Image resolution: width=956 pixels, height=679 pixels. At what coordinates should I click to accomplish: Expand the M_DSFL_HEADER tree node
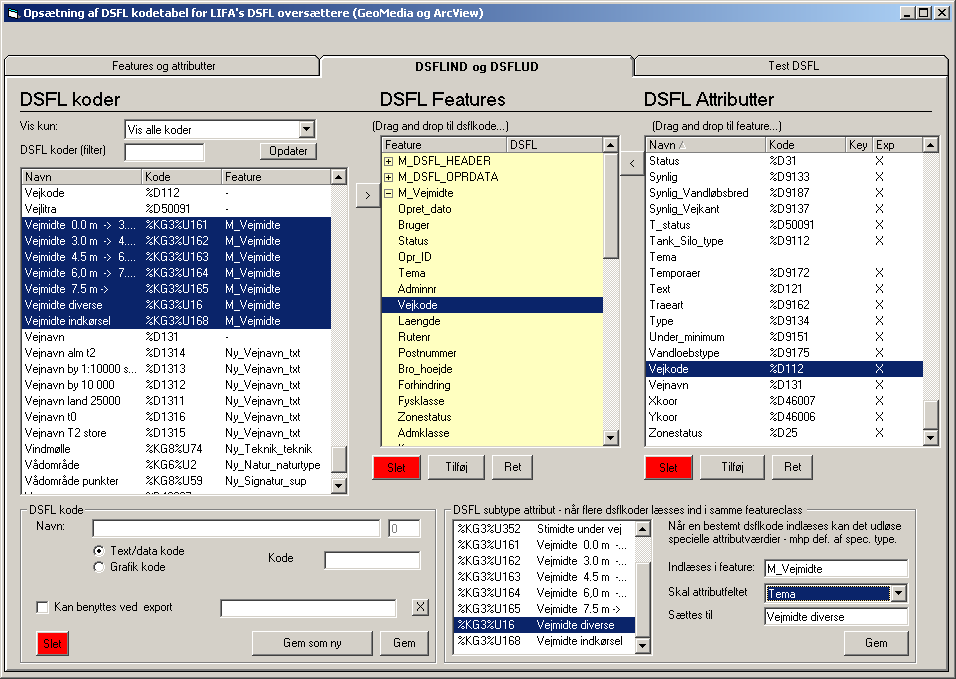point(389,161)
